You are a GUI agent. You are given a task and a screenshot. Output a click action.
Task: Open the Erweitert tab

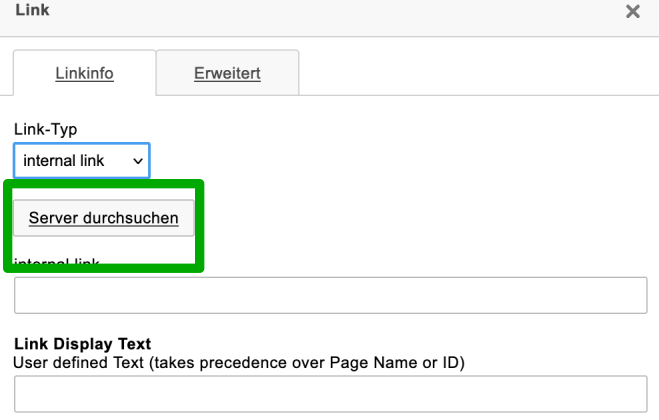tap(227, 74)
